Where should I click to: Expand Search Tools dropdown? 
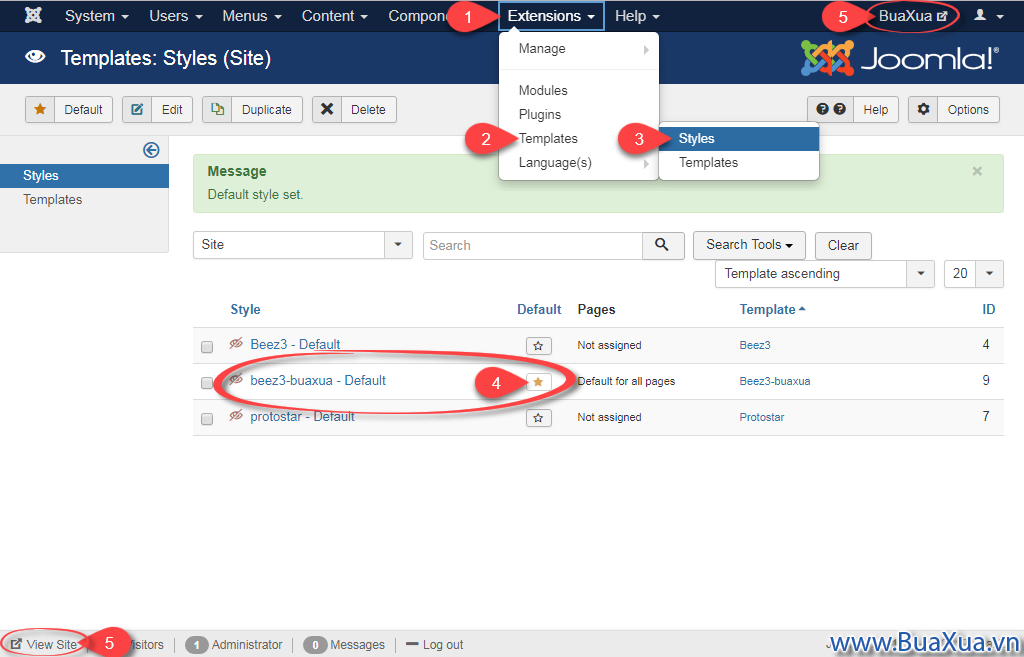point(749,245)
